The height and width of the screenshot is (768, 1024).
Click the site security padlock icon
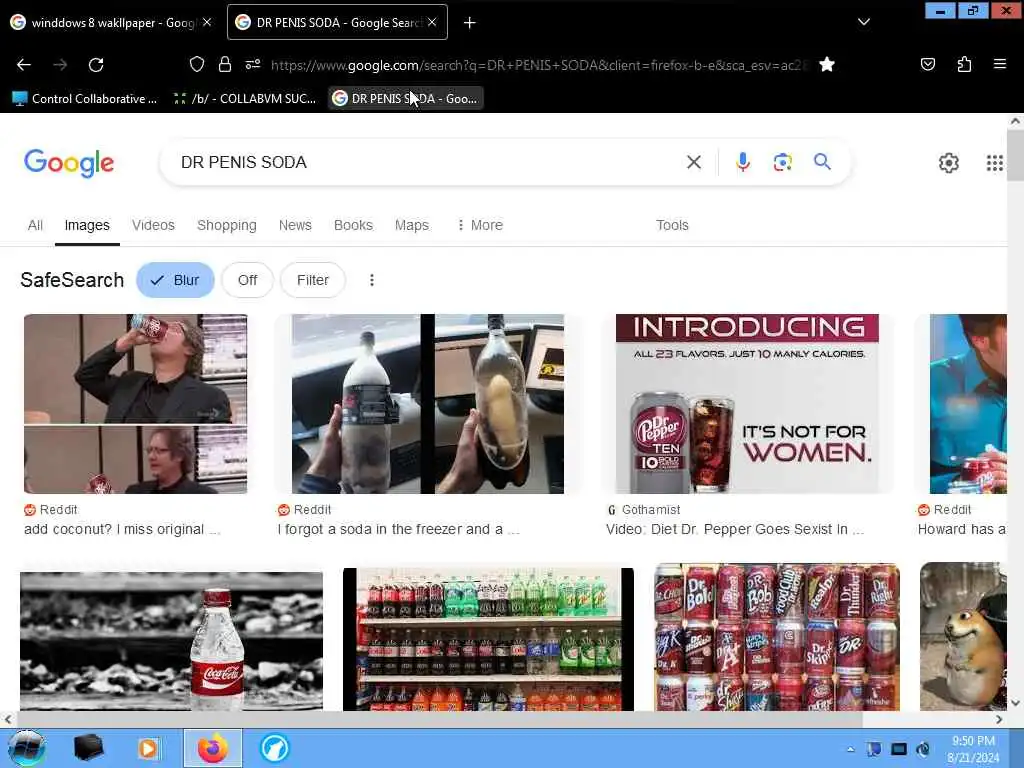225,64
